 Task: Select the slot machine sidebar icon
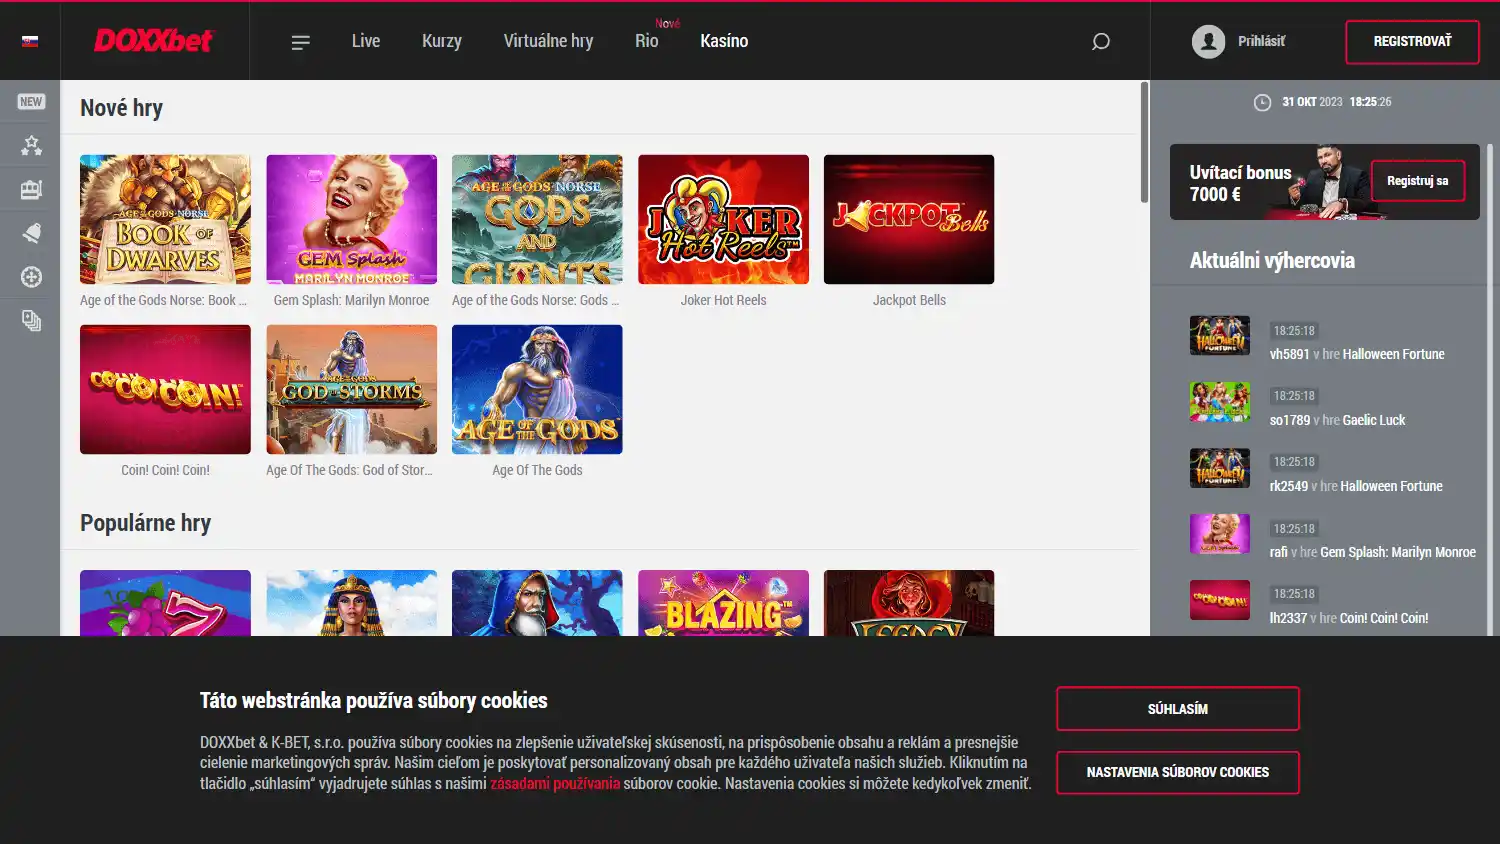31,190
